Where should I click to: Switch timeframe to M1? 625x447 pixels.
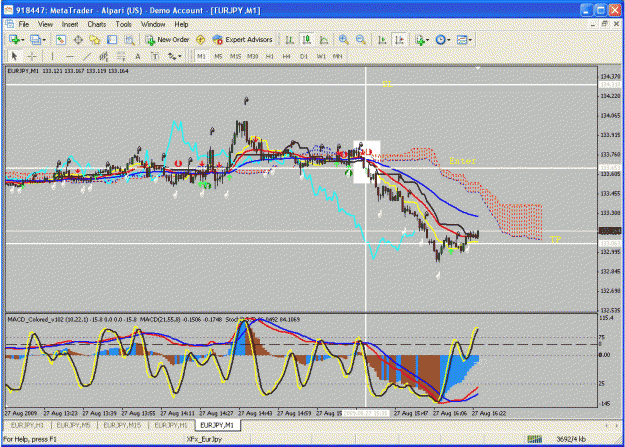[201, 56]
